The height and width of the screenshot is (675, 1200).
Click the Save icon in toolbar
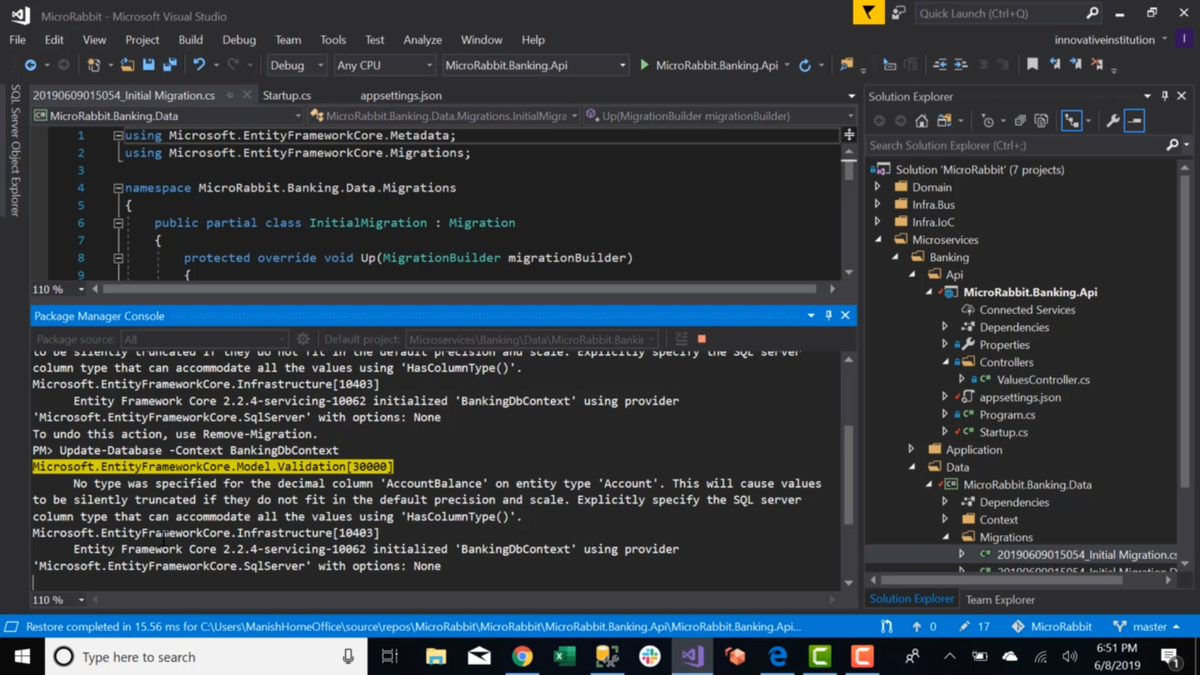[148, 65]
